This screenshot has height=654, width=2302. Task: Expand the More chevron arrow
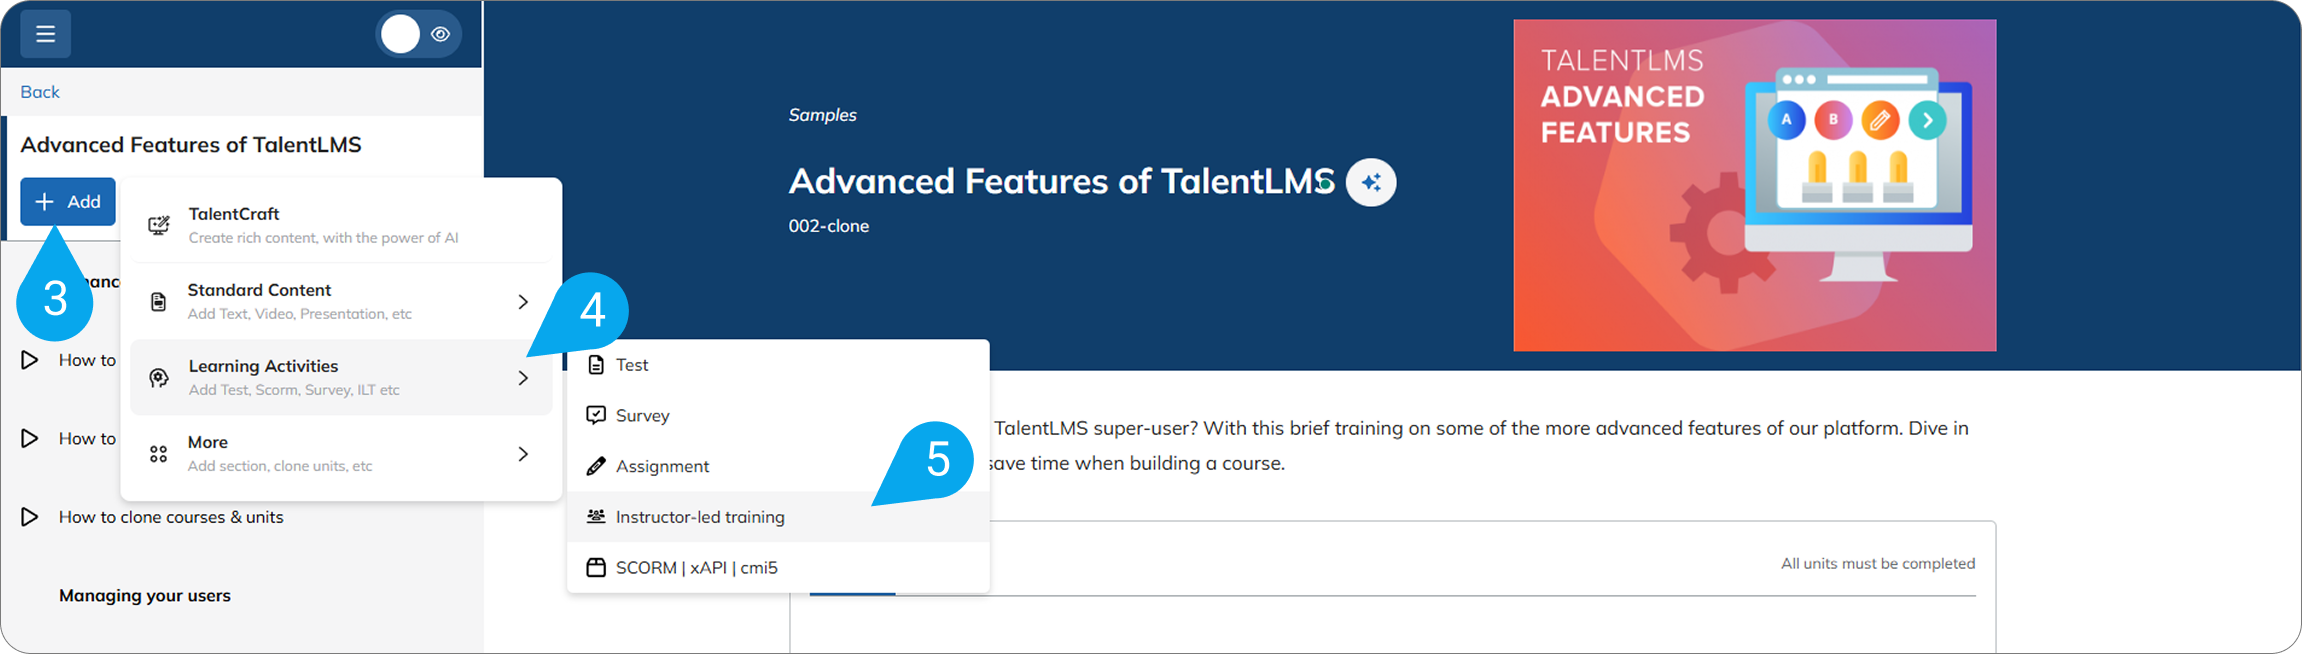tap(523, 454)
